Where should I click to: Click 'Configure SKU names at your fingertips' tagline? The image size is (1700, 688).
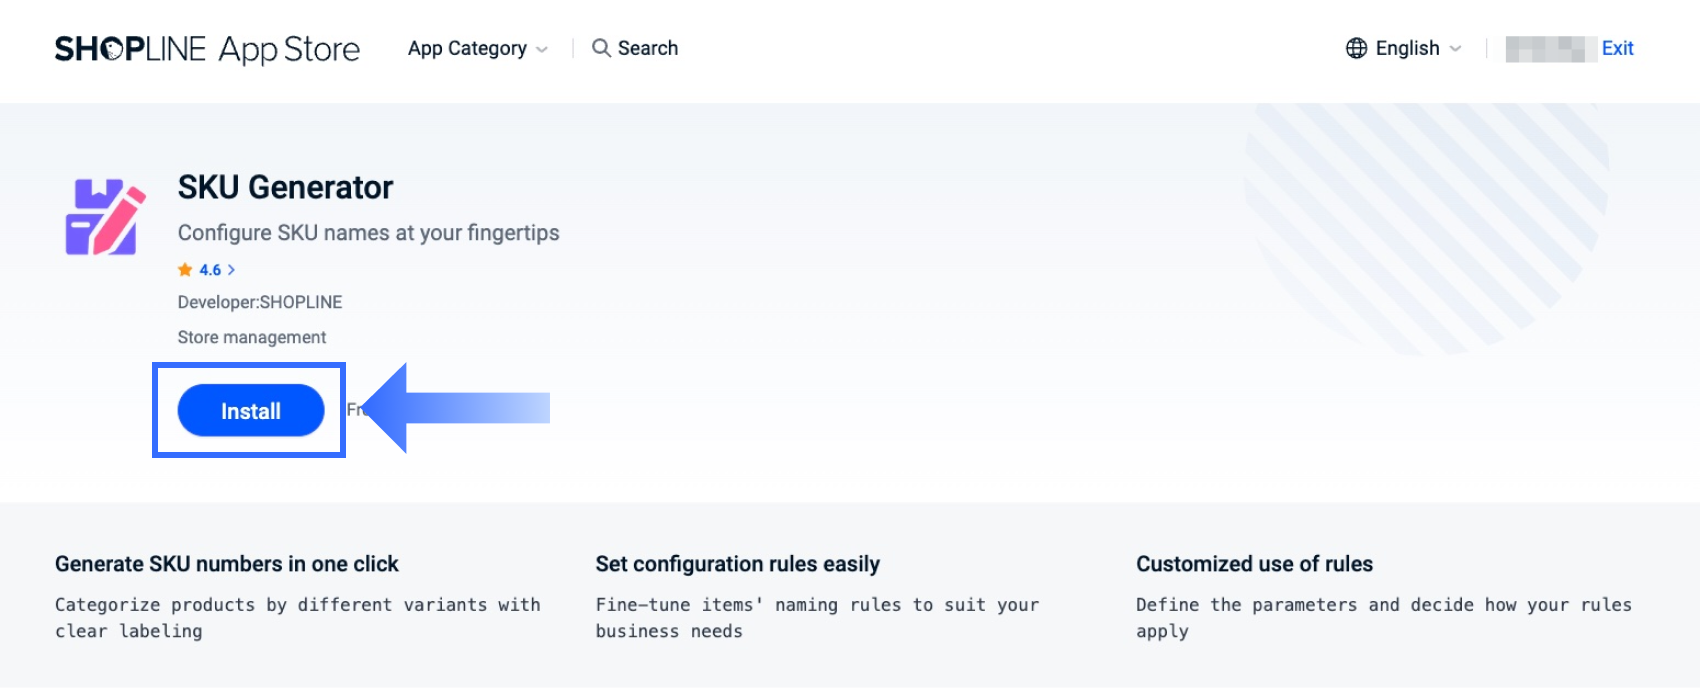pyautogui.click(x=369, y=233)
